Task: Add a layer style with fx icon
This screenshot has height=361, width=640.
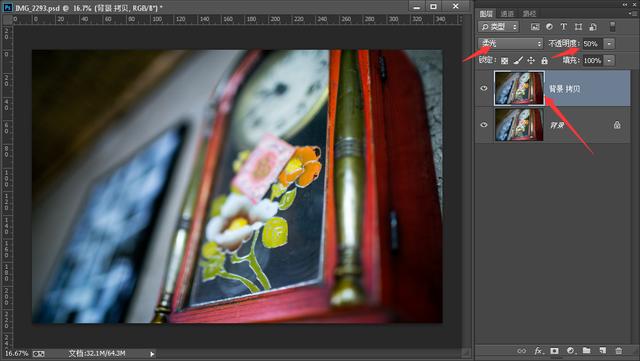Action: click(538, 351)
